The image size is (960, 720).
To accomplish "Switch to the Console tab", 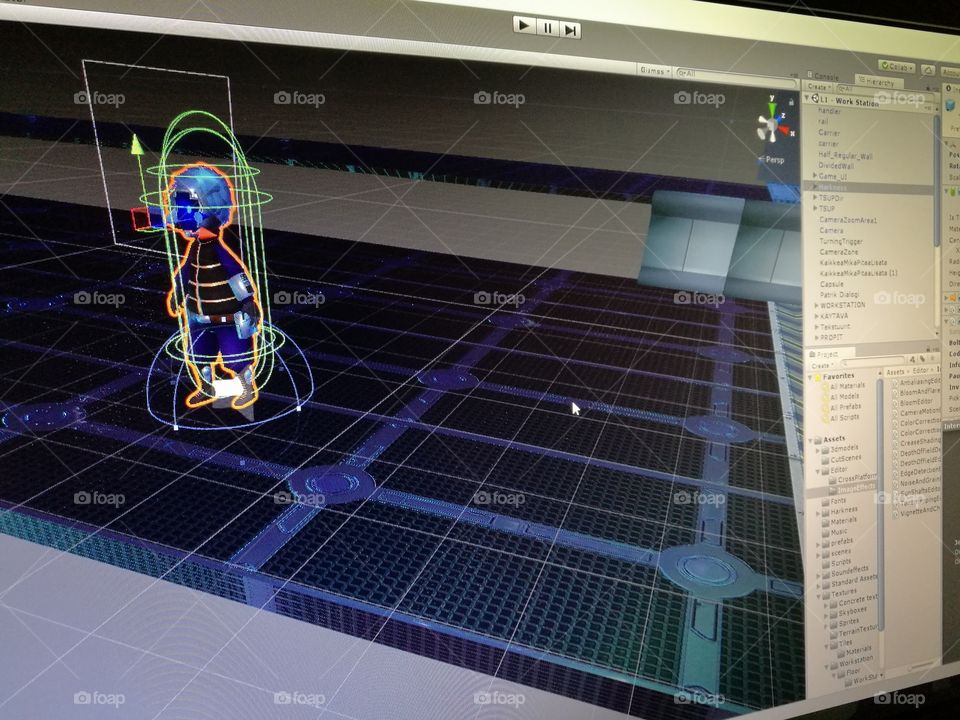I will [825, 76].
